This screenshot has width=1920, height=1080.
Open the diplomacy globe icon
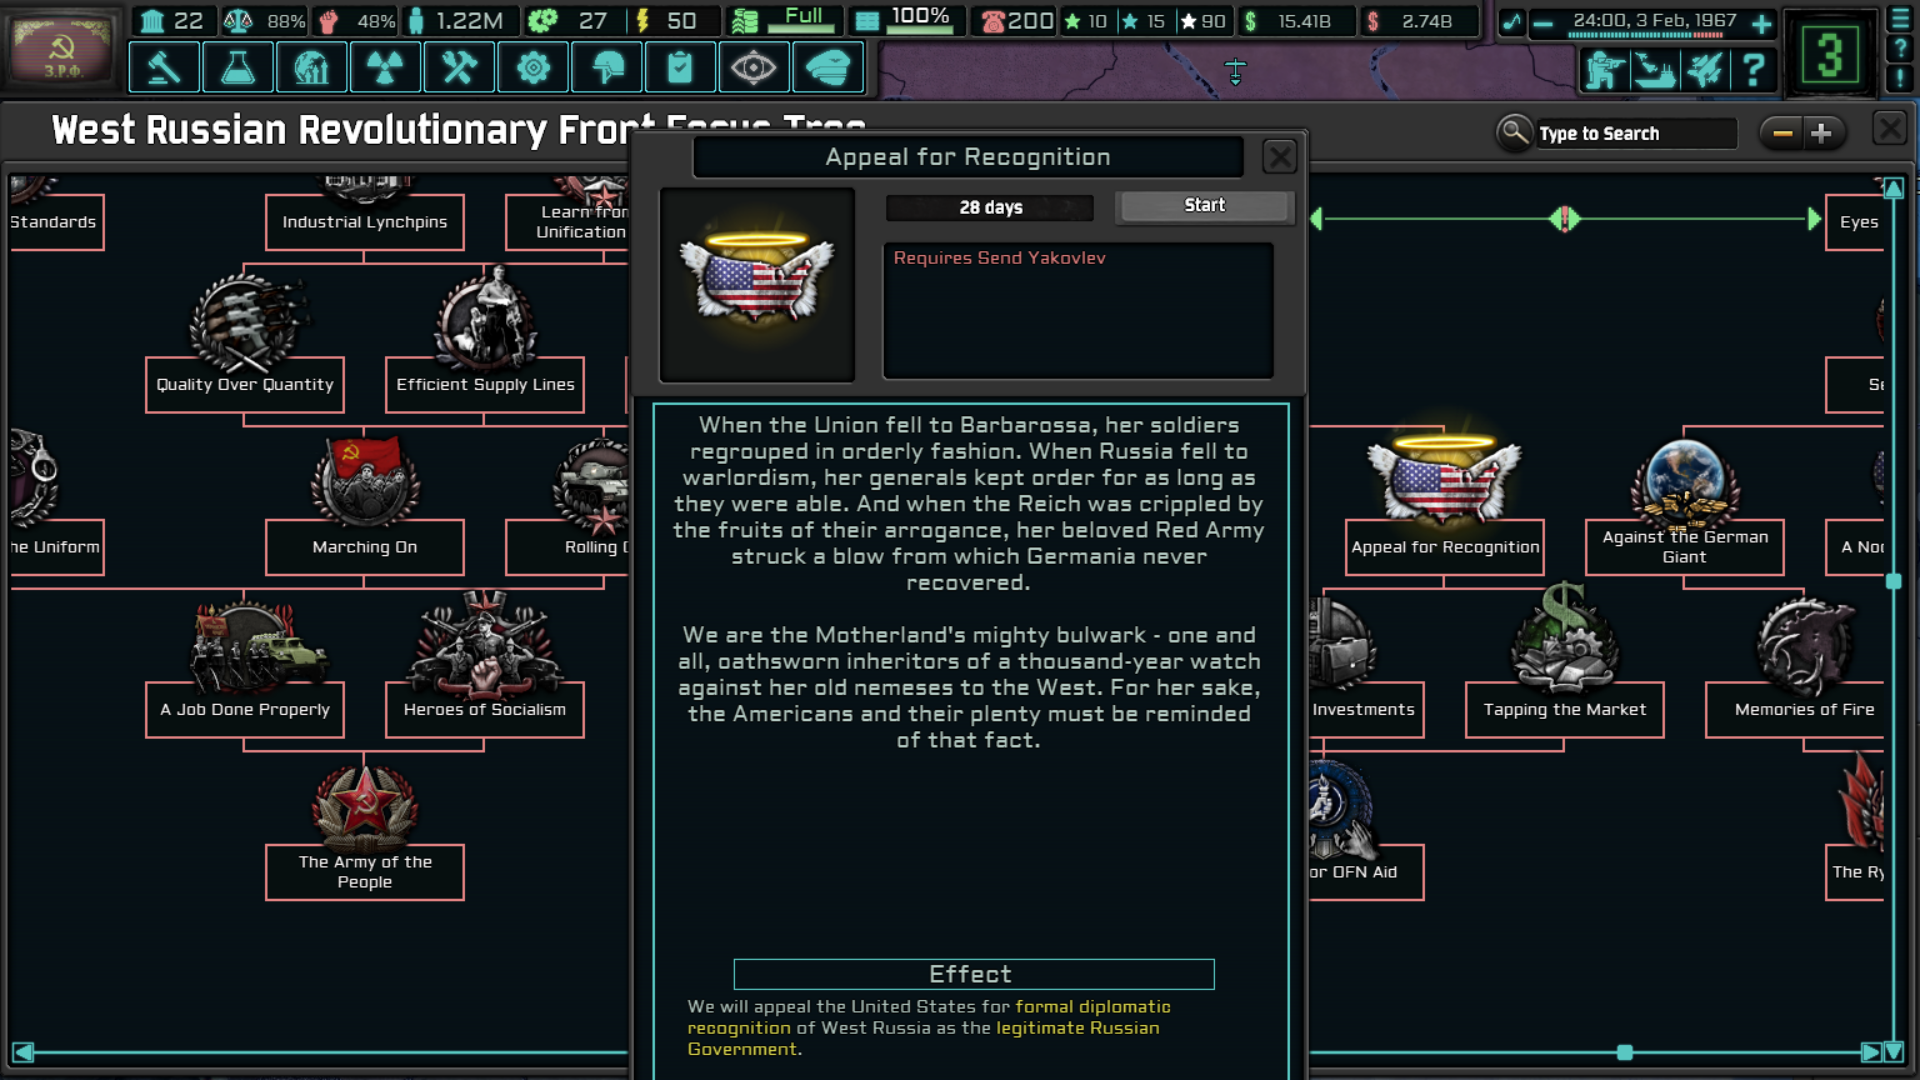point(311,68)
